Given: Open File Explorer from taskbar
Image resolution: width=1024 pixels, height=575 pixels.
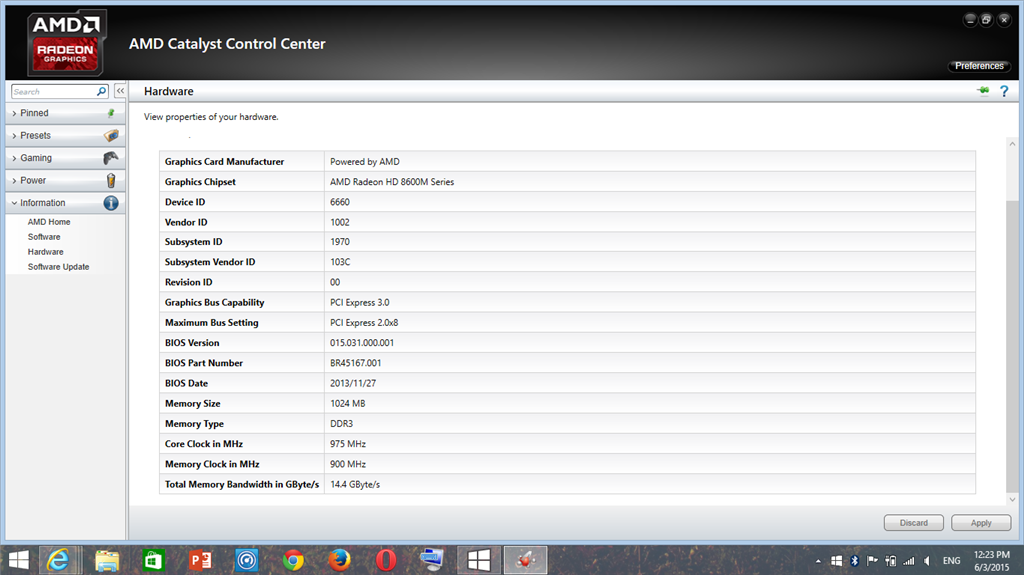Looking at the screenshot, I should [107, 561].
